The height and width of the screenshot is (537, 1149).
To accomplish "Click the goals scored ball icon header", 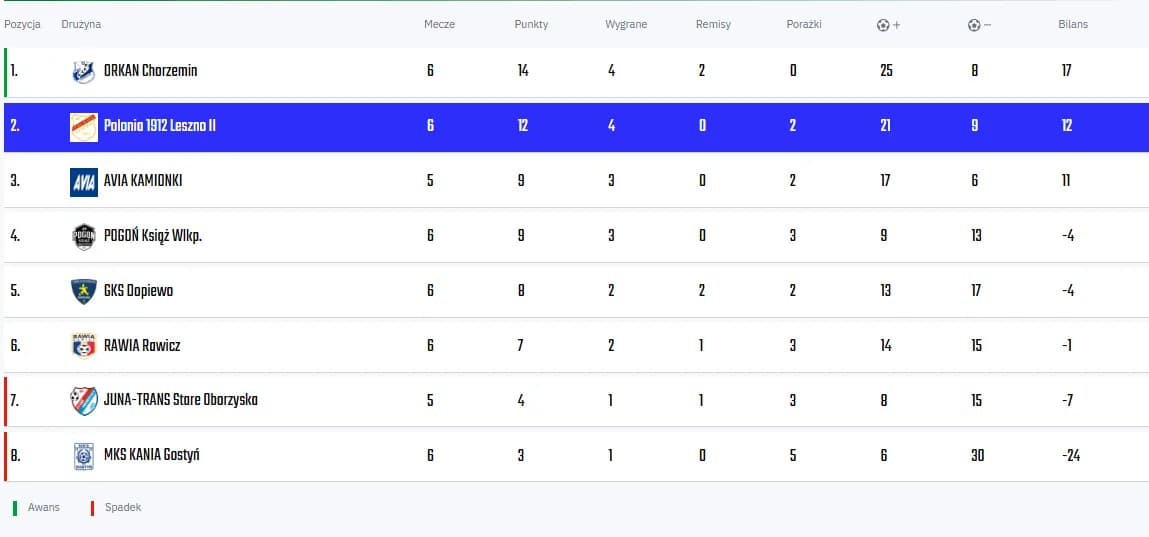I will 883,25.
